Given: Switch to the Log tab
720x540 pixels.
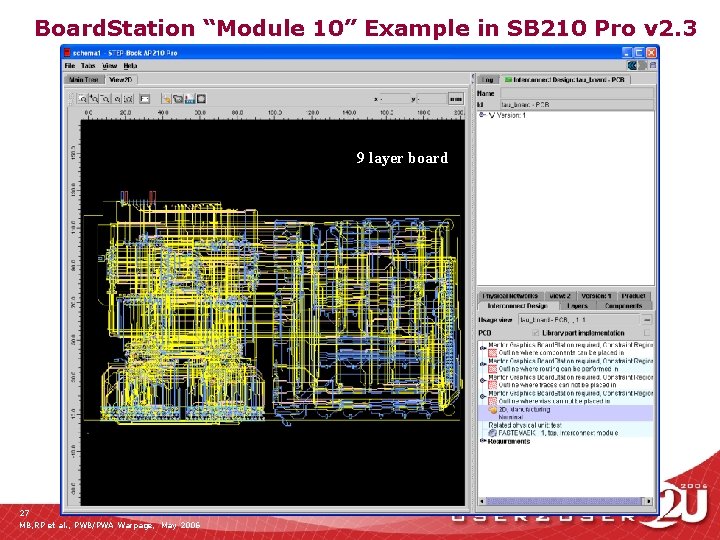Looking at the screenshot, I should point(488,80).
